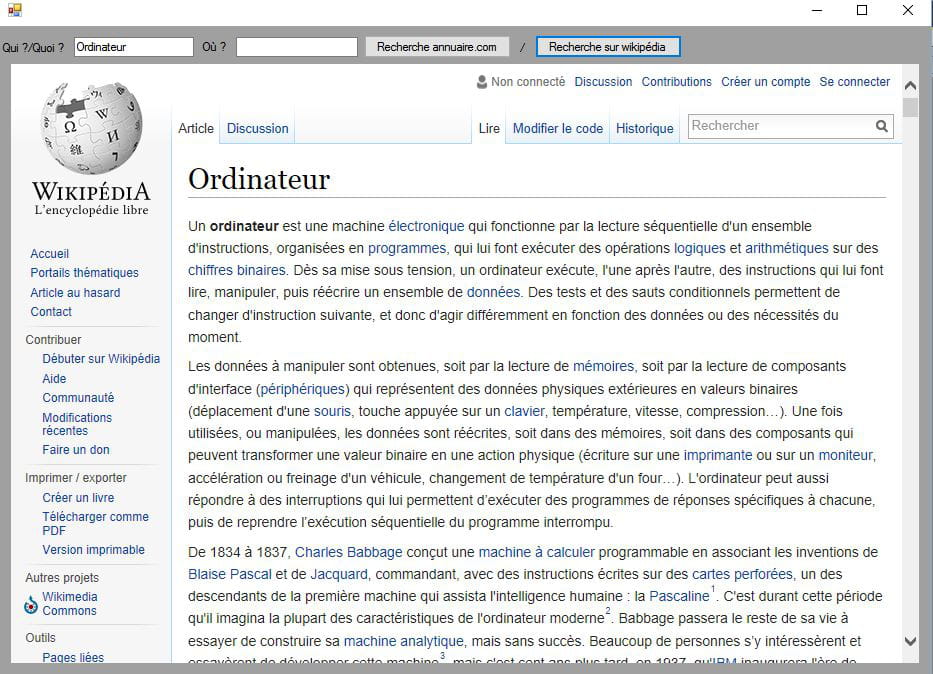Screen dimensions: 933x674
Task: Click the application icon in title bar
Action: tap(14, 10)
